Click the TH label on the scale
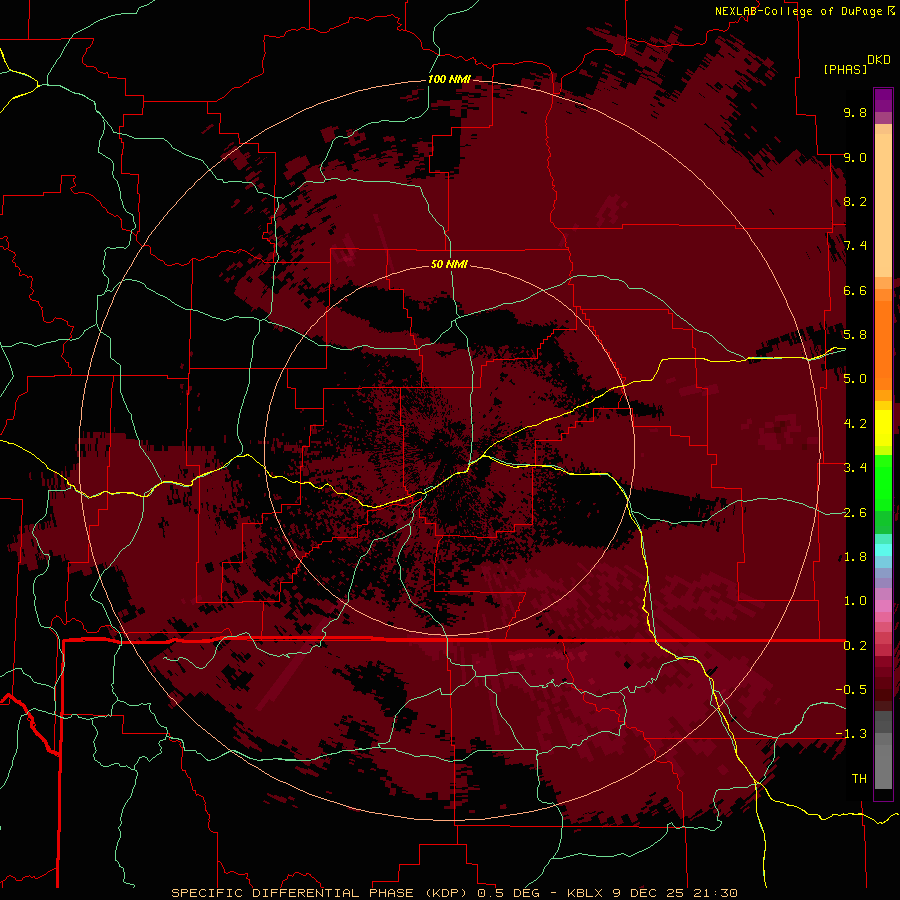 pos(859,779)
